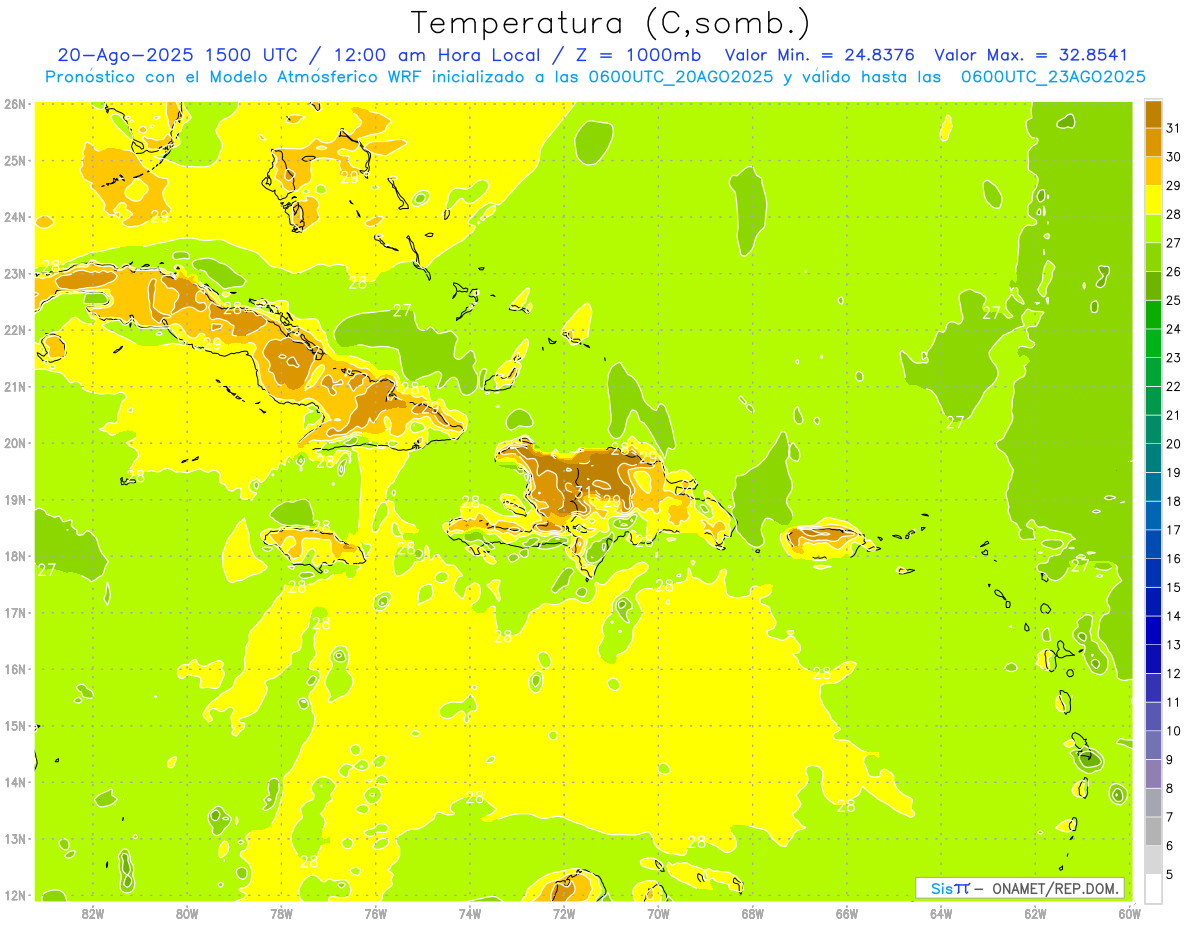
Task: Click the '14' label on the color scale
Action: (1173, 616)
